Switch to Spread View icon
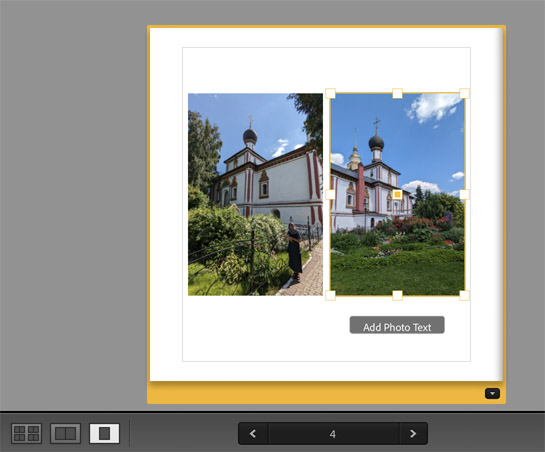Screen dimensions: 545x452 pos(65,434)
